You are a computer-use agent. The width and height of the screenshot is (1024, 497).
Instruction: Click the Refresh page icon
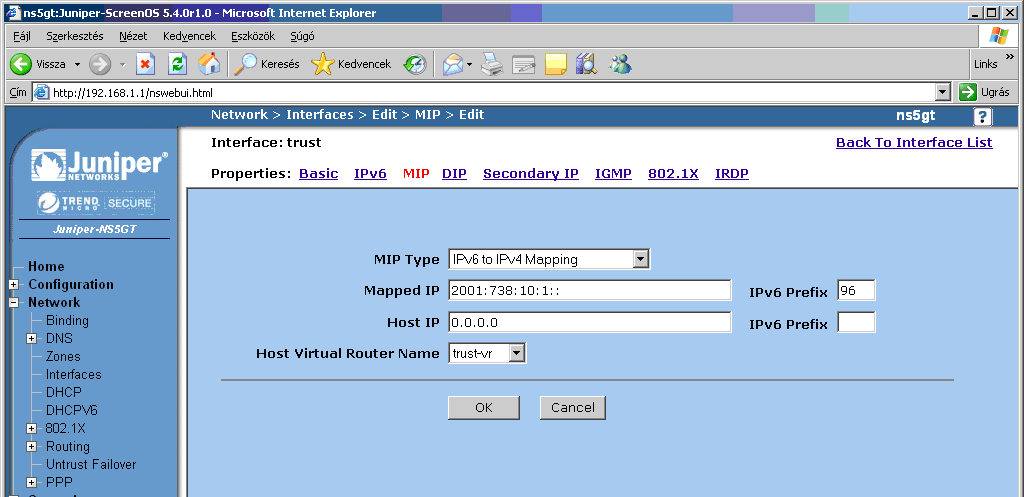[177, 64]
